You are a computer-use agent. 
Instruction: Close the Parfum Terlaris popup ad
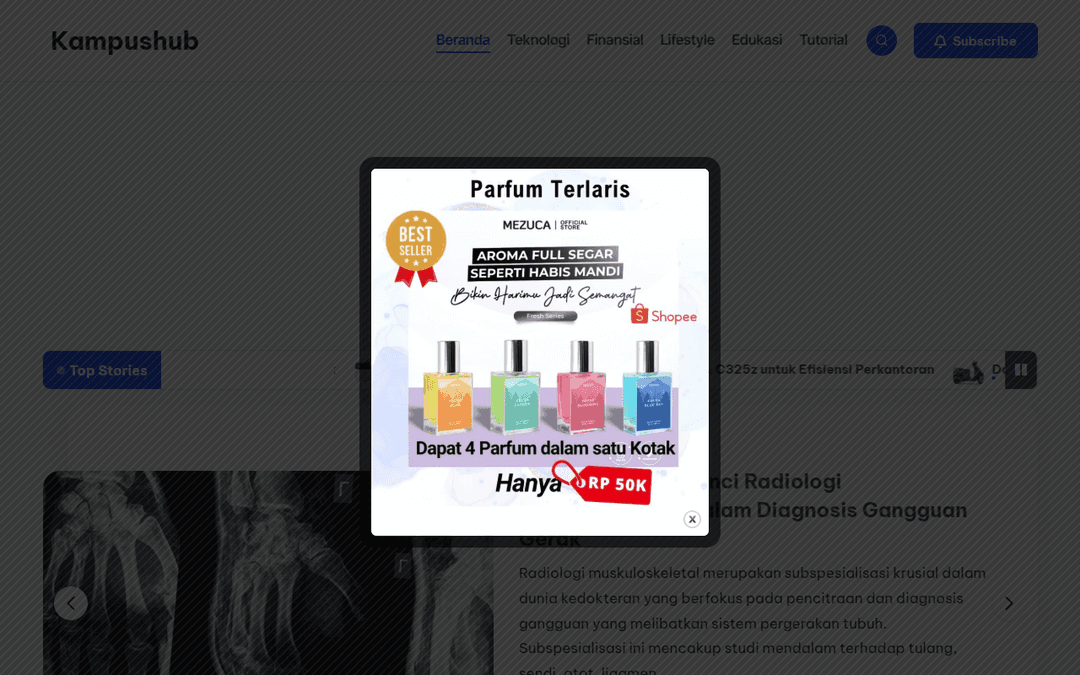[692, 519]
